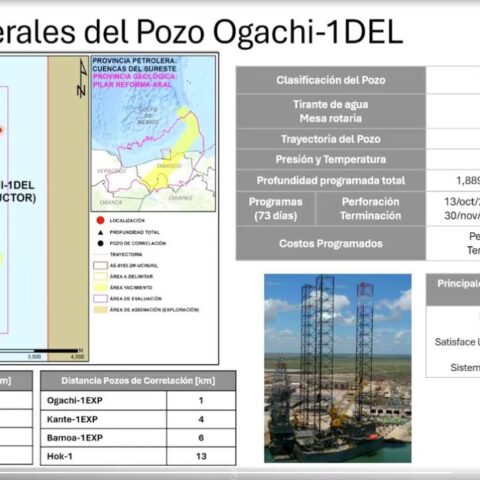Viewport: 480px width, 480px height.
Task: Click the Área de Evaluación legend box
Action: 100,298
